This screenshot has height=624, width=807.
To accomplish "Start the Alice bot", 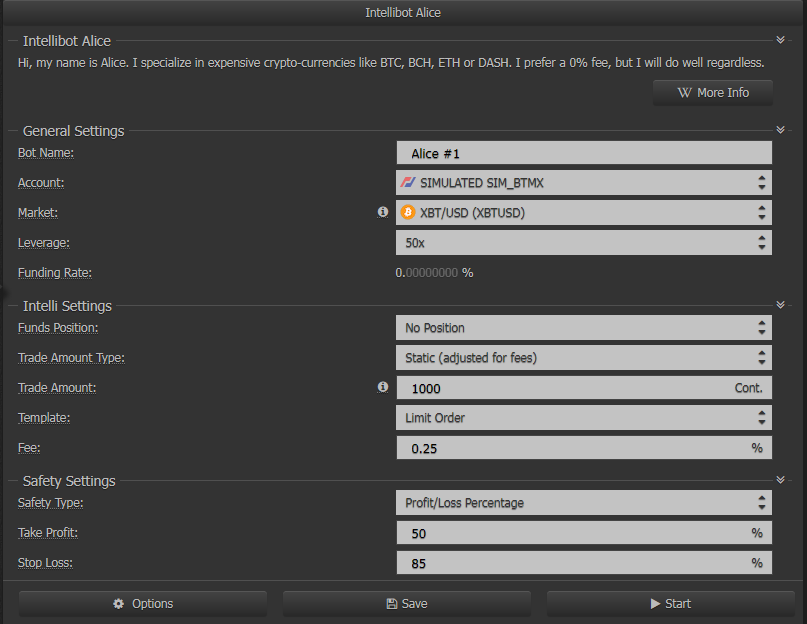I will (x=671, y=603).
